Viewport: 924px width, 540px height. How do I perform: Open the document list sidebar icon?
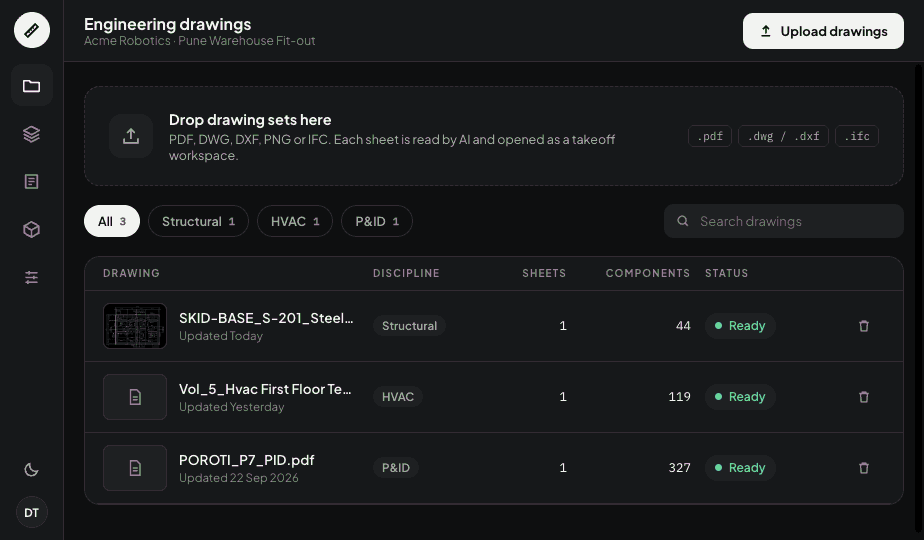[32, 182]
